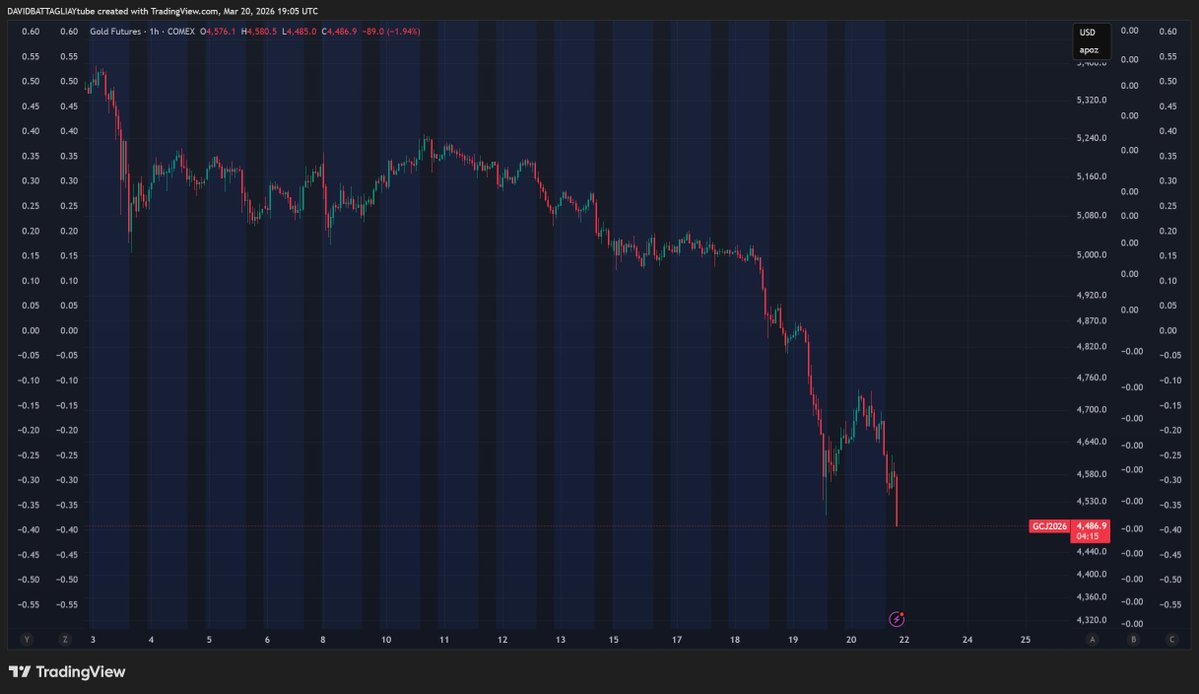
Task: Click date 19 on time axis
Action: 793,640
